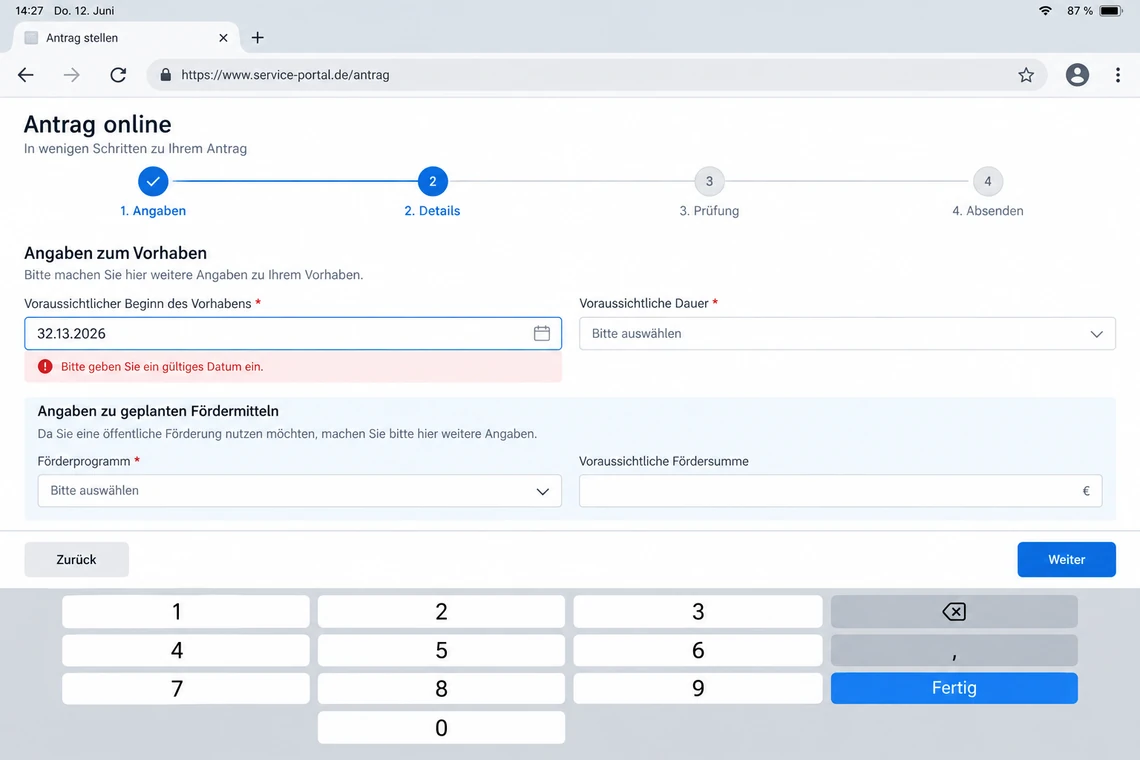Select step 2 Details circle
The image size is (1140, 760).
coord(433,181)
